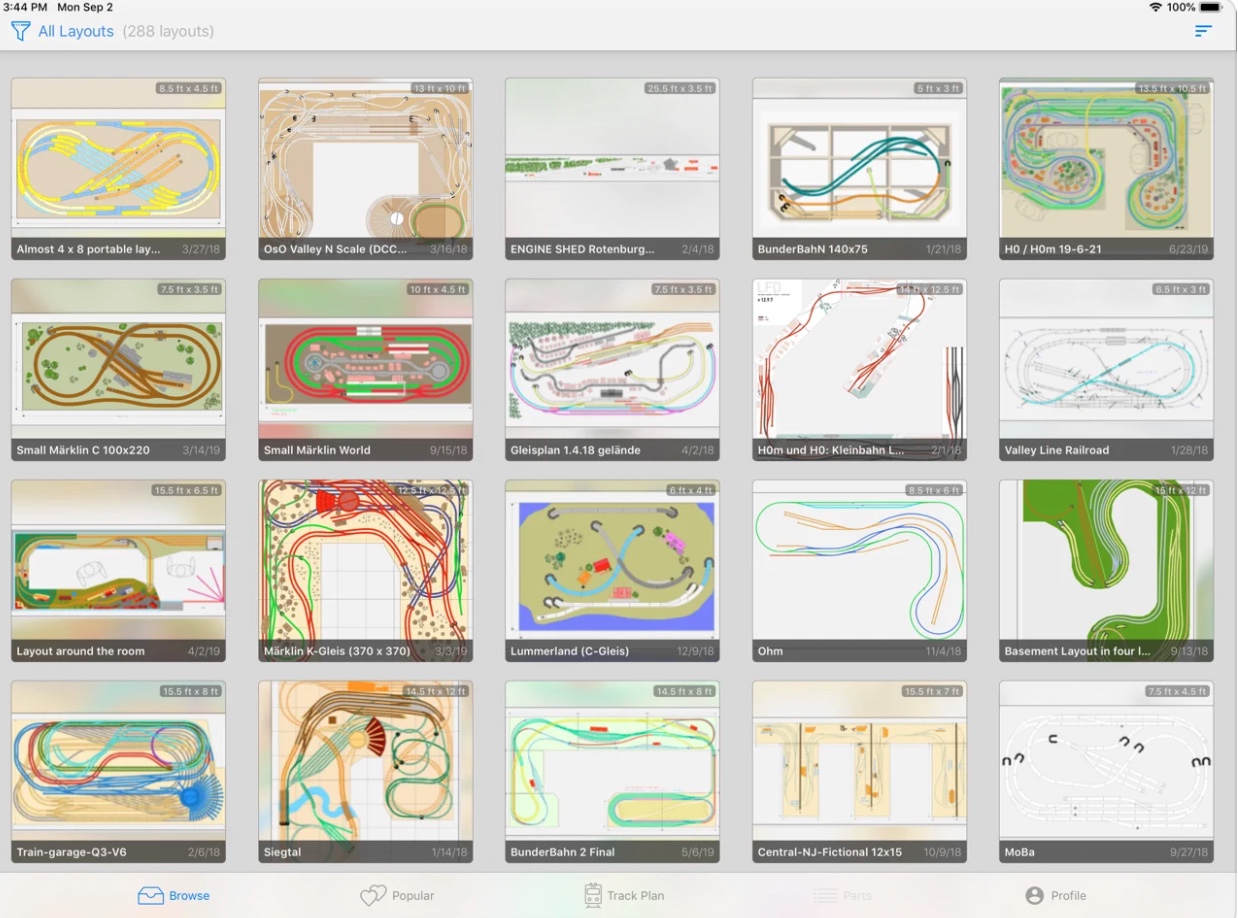Image resolution: width=1238 pixels, height=918 pixels.
Task: Tap the 25.5 ft x 3.5 ft size label
Action: coord(680,88)
